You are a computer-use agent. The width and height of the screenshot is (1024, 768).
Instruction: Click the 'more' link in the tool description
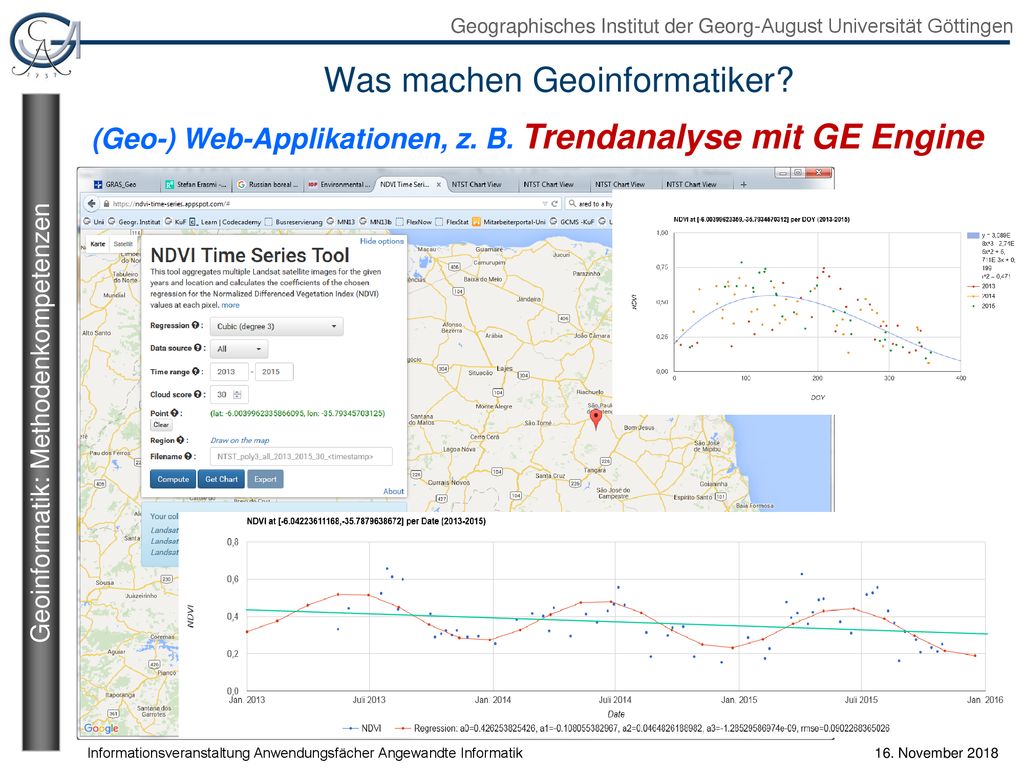coord(231,305)
